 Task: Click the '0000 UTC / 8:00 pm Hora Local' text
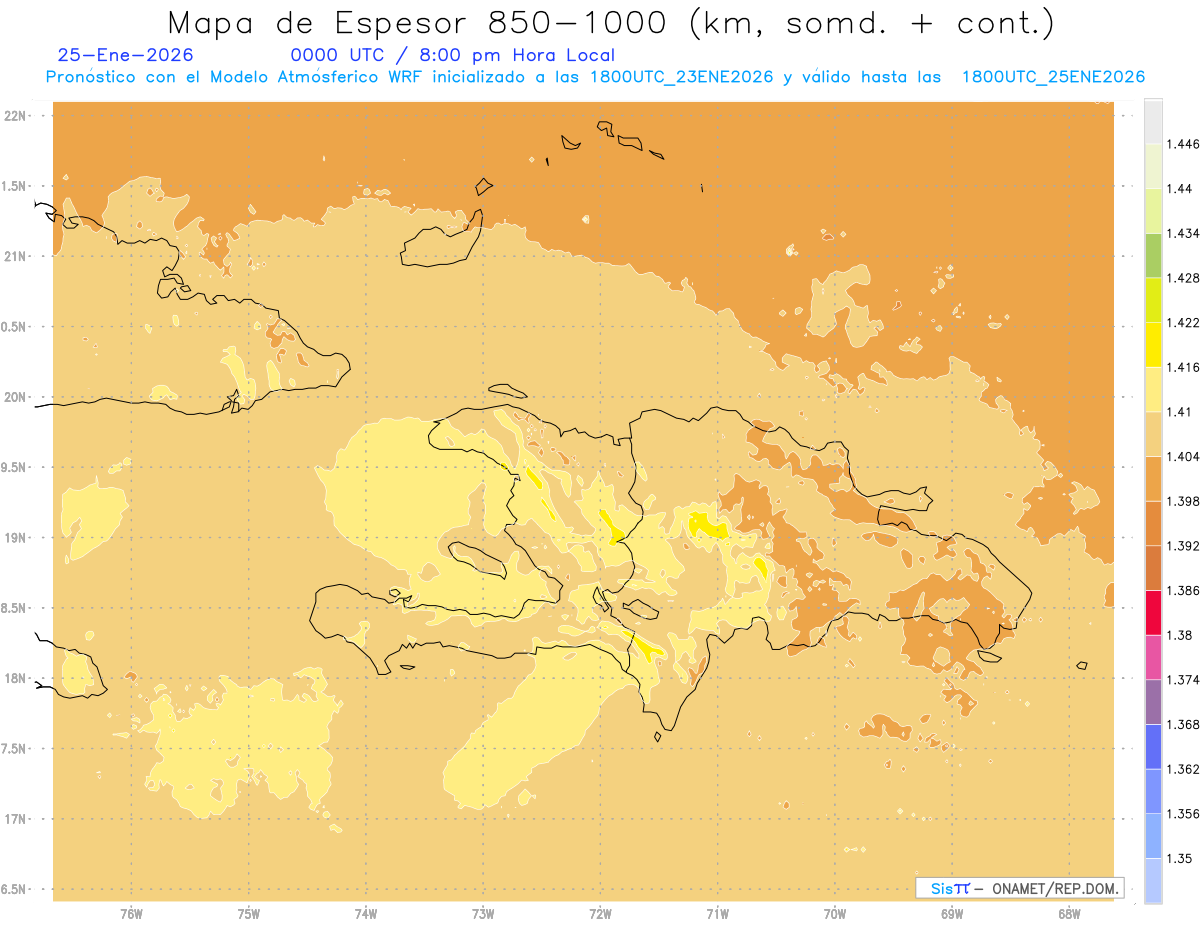tap(453, 56)
